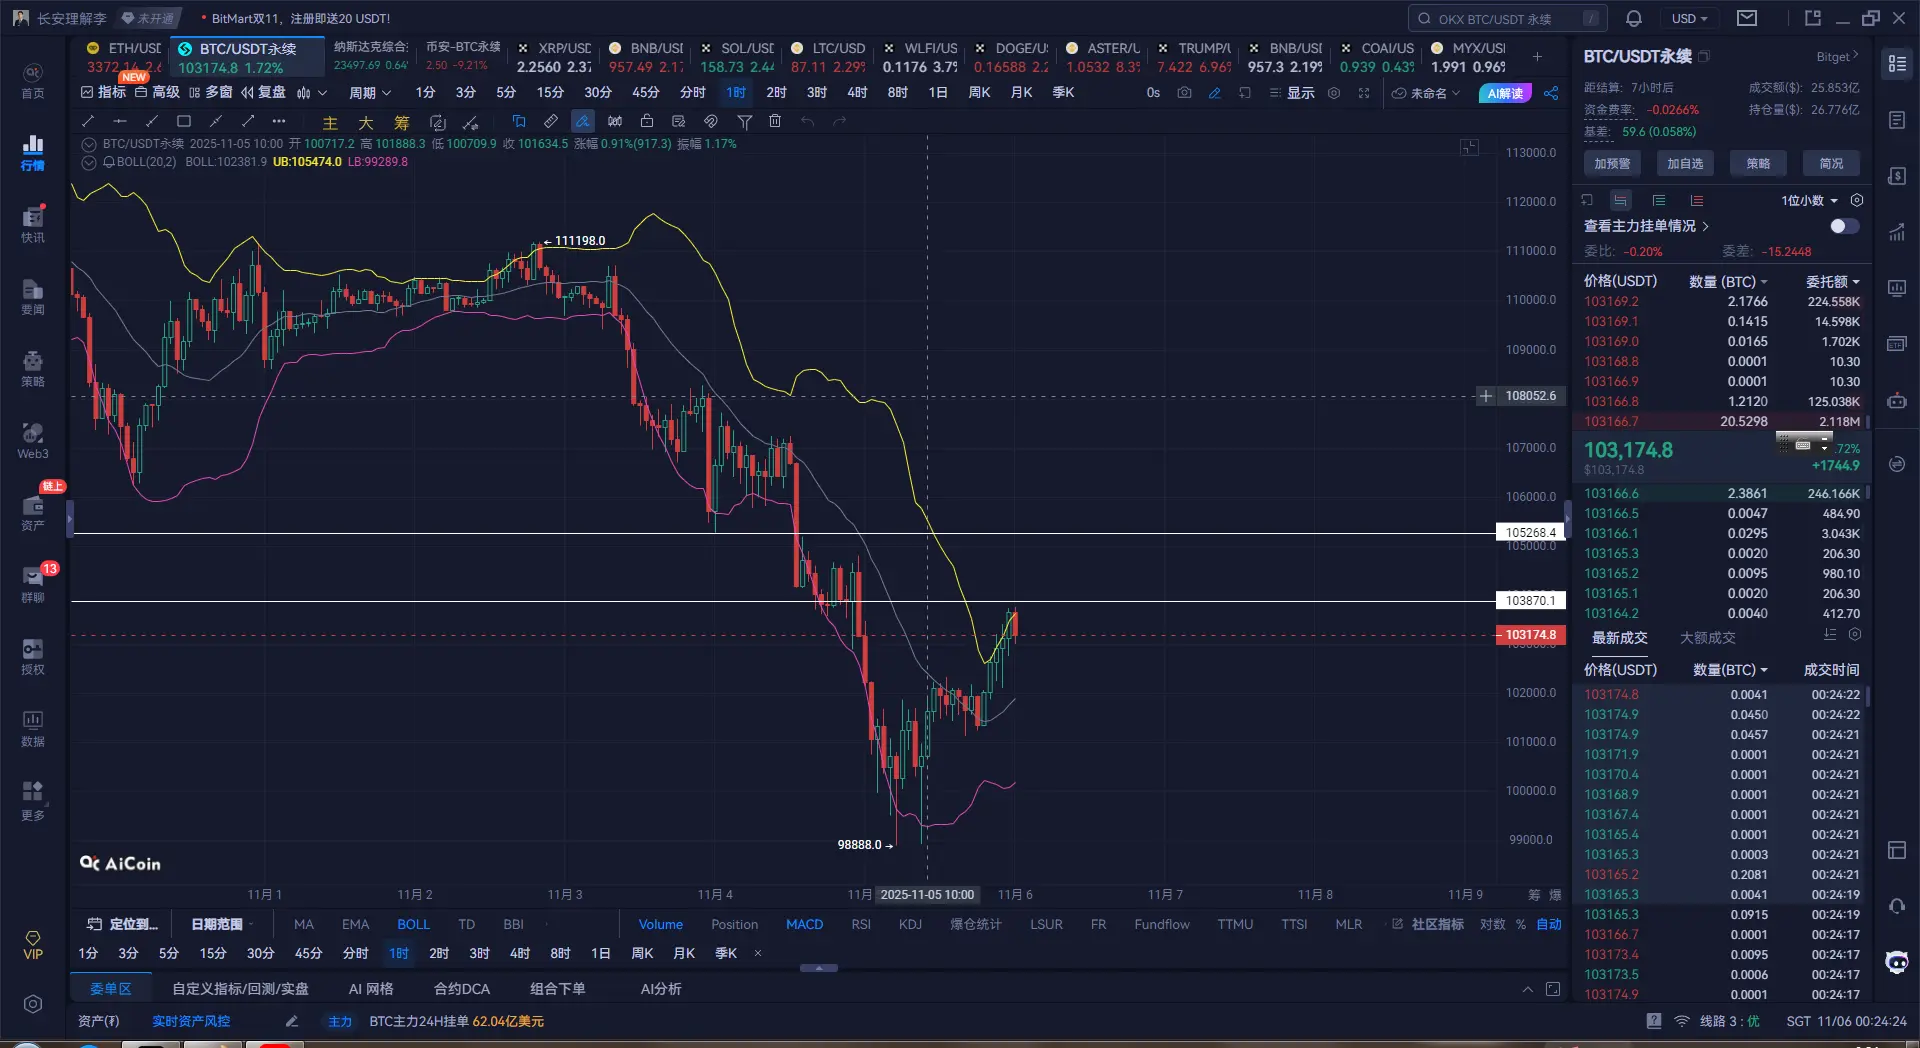Click the OKX BTC/USDT search field
Image resolution: width=1920 pixels, height=1048 pixels.
tap(1508, 18)
